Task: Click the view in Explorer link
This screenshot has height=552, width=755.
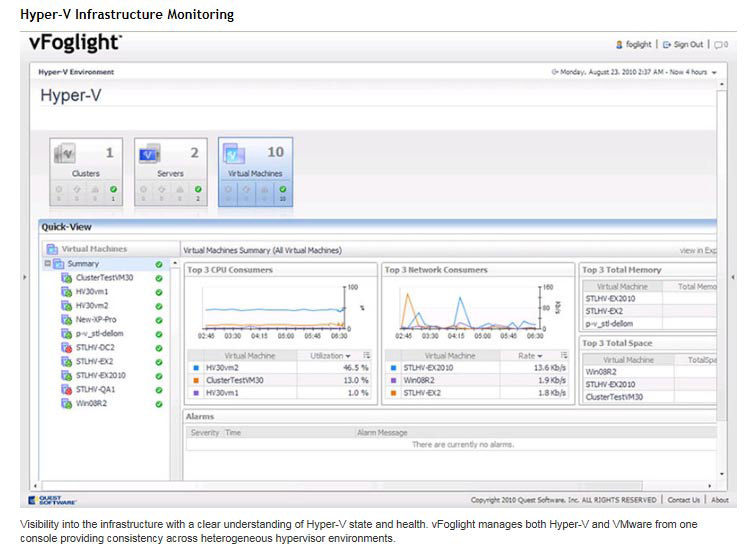Action: point(698,250)
